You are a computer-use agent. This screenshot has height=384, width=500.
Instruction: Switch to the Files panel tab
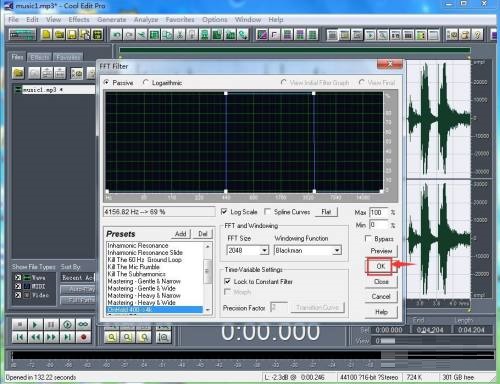[x=18, y=57]
